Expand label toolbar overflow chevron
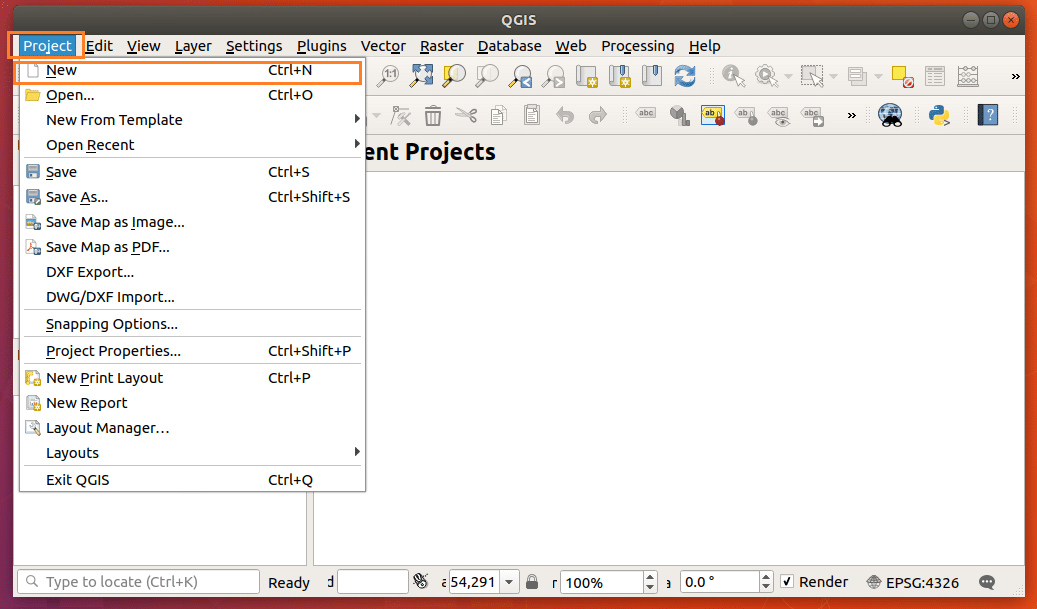 pos(852,116)
